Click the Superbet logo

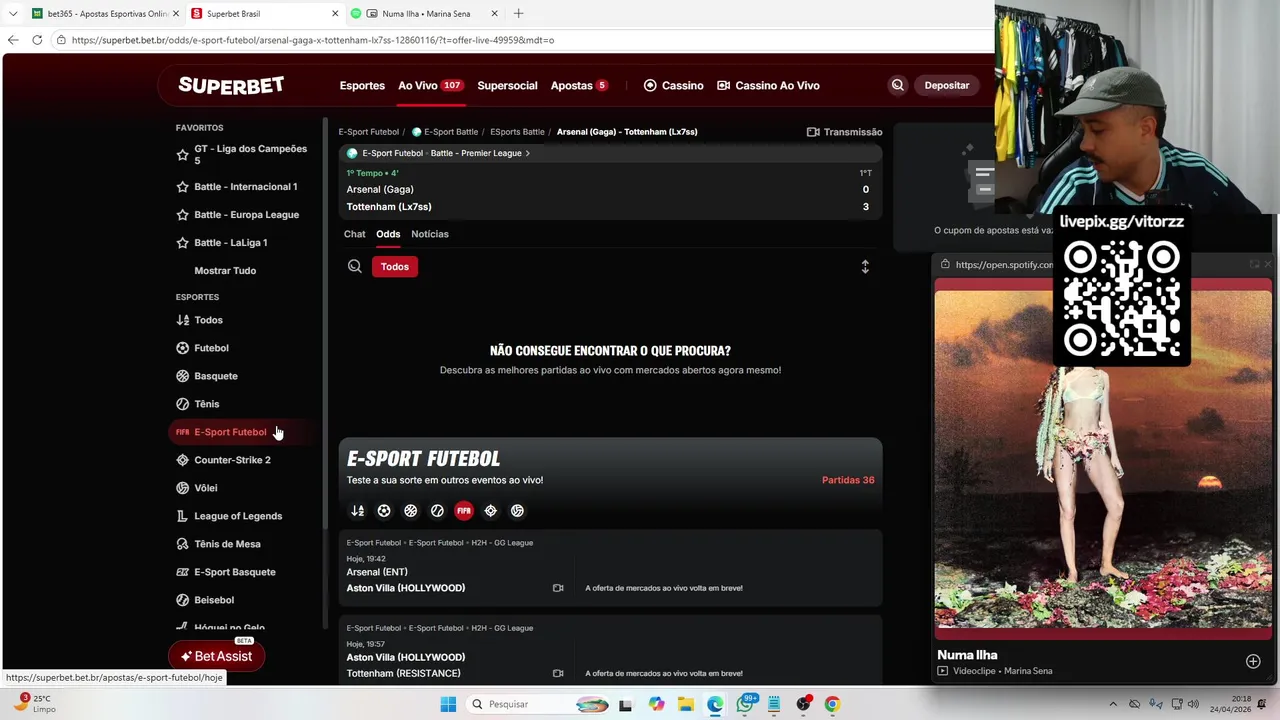[x=231, y=86]
